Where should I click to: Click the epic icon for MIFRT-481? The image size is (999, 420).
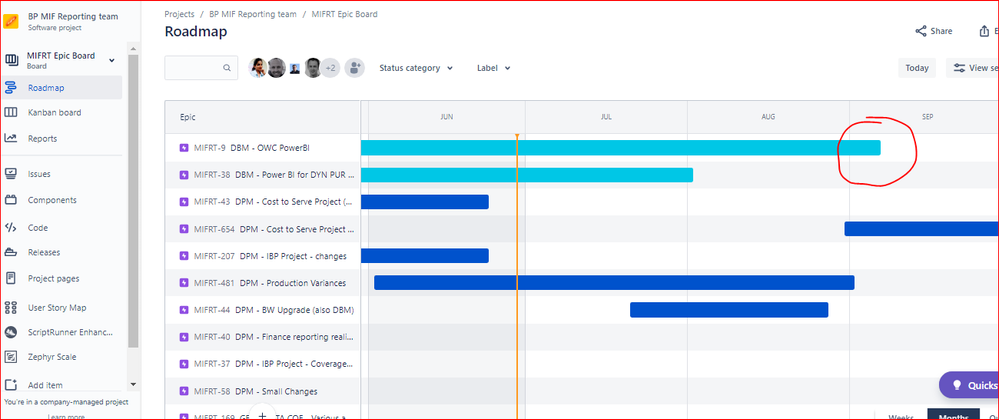pyautogui.click(x=184, y=282)
